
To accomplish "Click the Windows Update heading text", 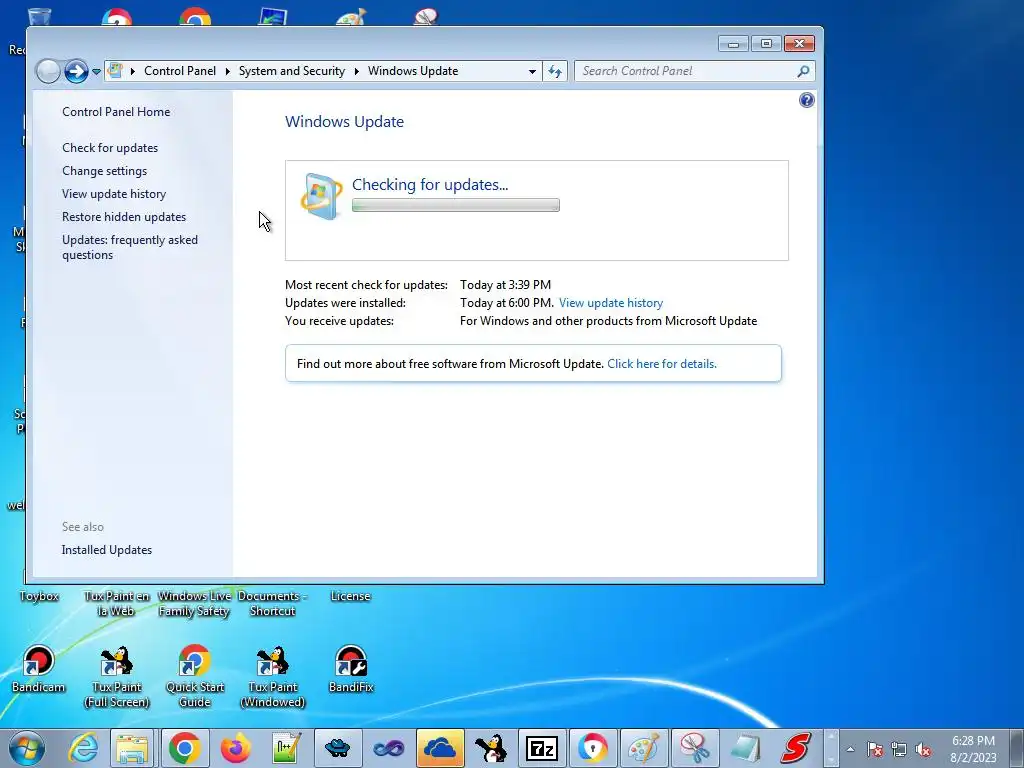I will 344,121.
